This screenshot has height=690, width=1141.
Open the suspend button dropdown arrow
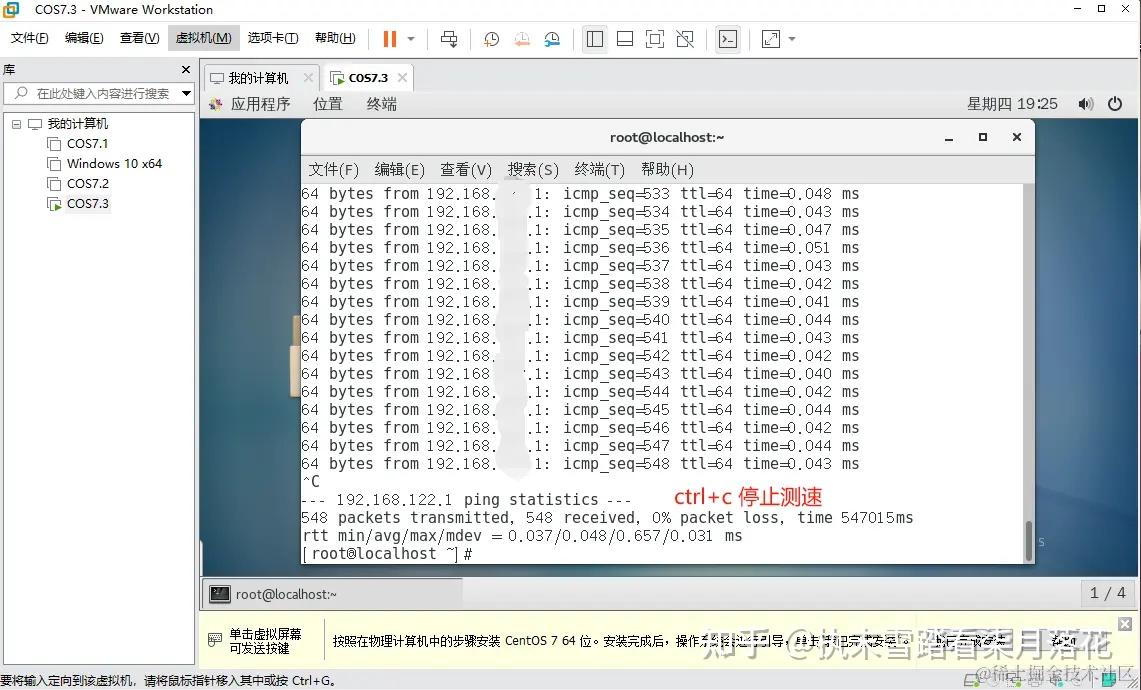click(x=409, y=39)
